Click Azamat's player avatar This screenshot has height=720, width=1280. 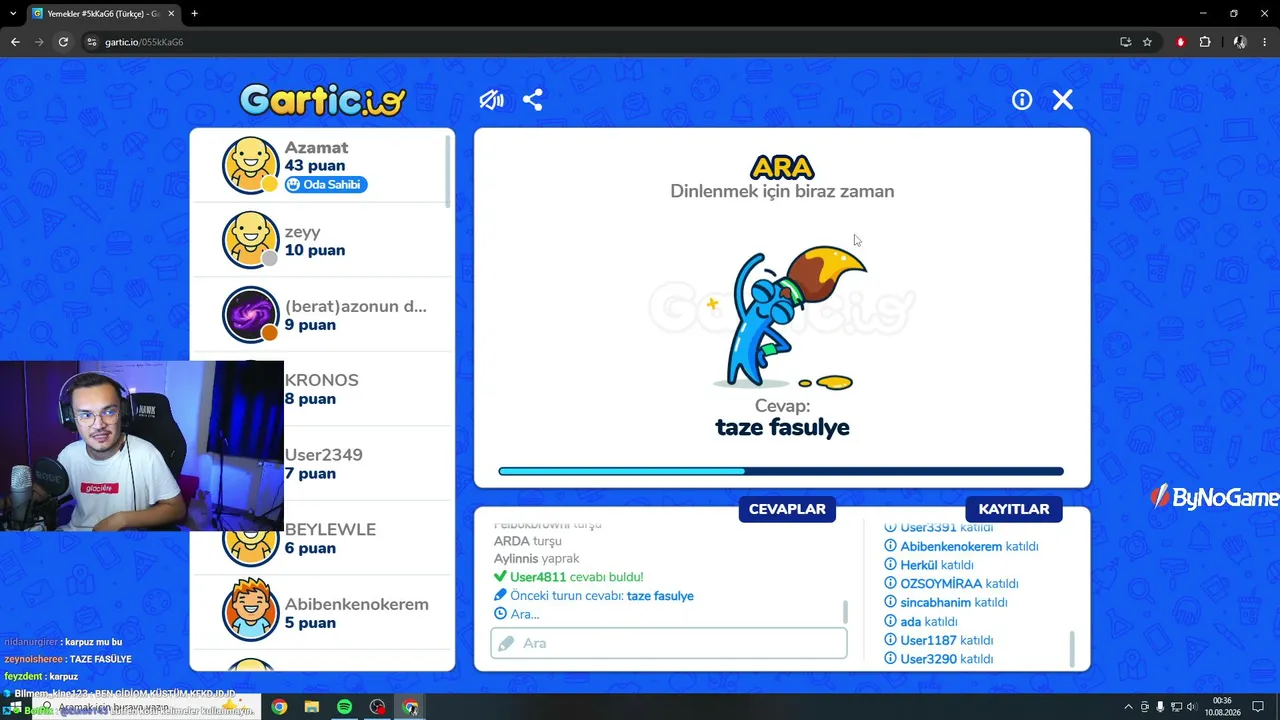click(250, 165)
